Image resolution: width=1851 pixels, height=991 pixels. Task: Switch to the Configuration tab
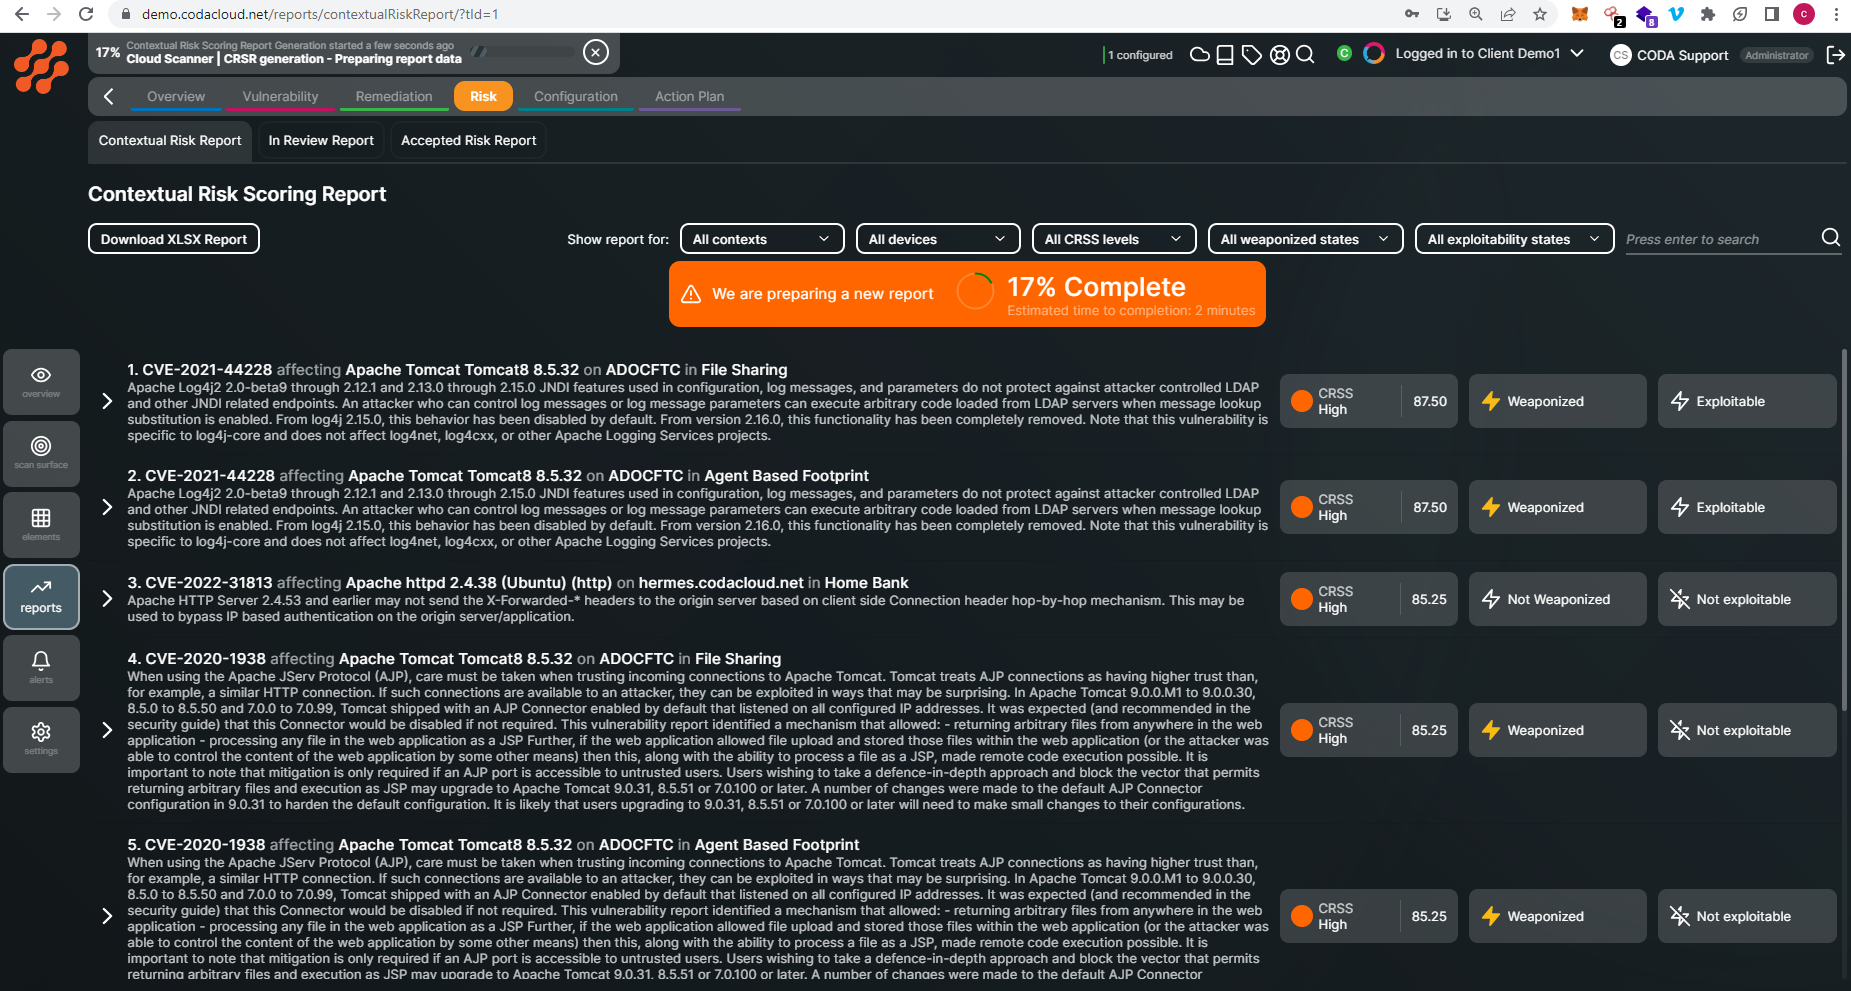pos(576,97)
